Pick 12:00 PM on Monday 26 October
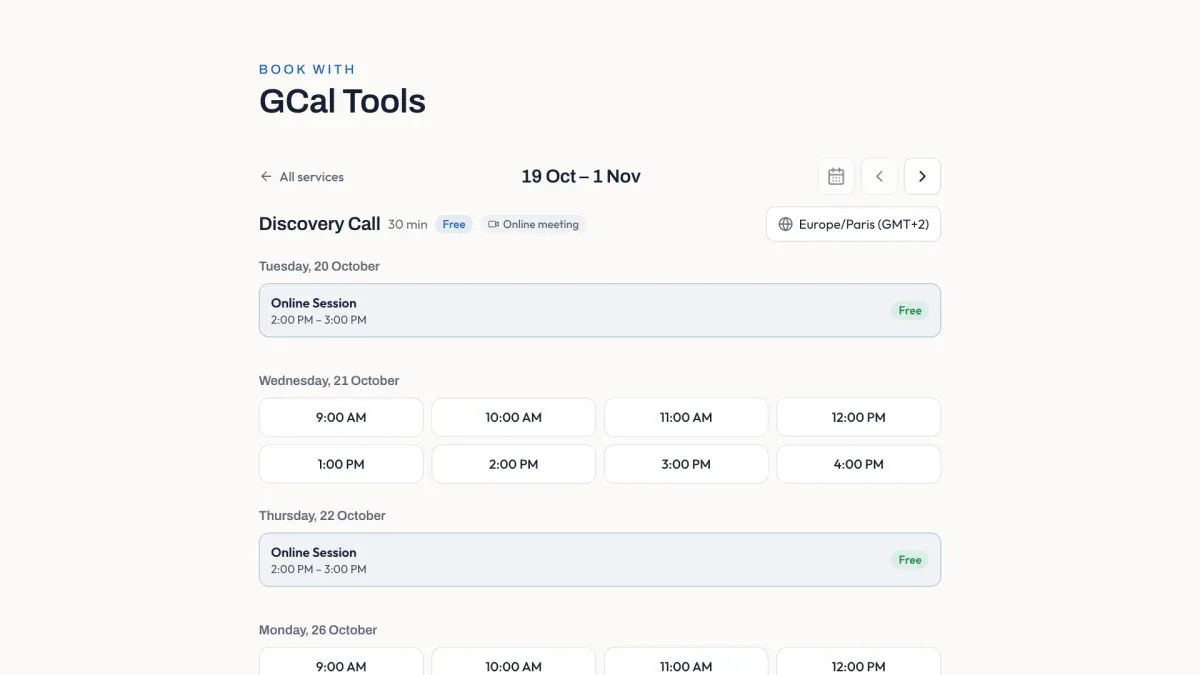This screenshot has height=675, width=1200. (x=859, y=661)
